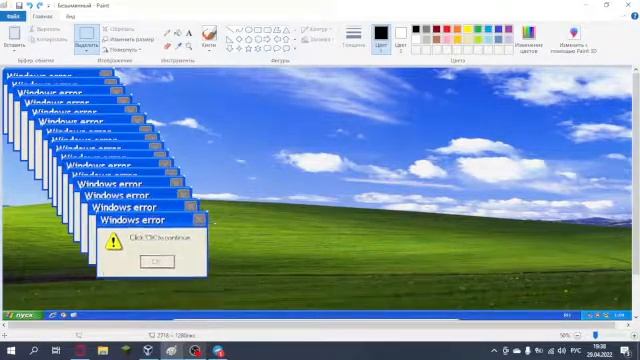Choose the triangle shape
This screenshot has width=640, height=360.
(287, 30)
